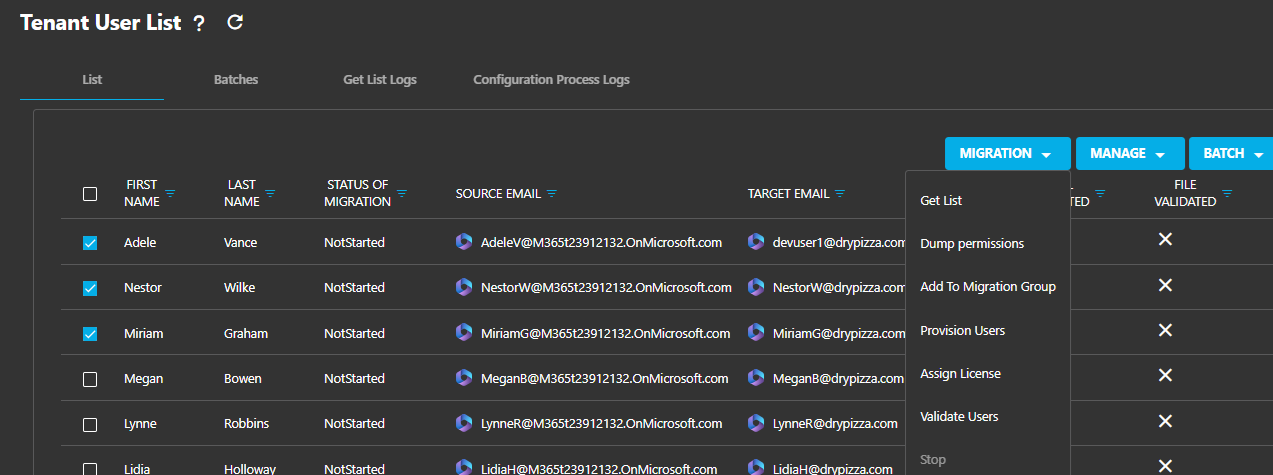This screenshot has width=1273, height=475.
Task: Refresh the Tenant User List
Action: tap(235, 22)
